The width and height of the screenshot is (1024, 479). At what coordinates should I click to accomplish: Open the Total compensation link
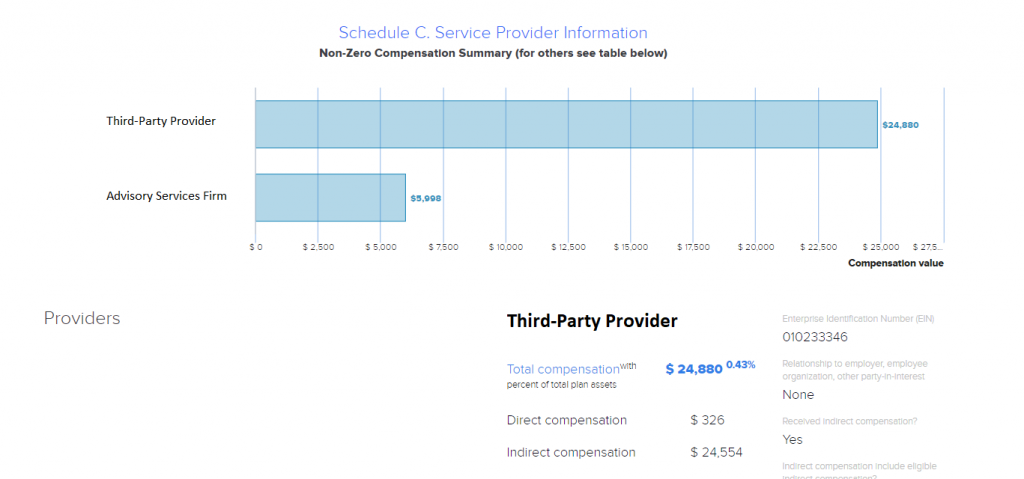point(563,368)
